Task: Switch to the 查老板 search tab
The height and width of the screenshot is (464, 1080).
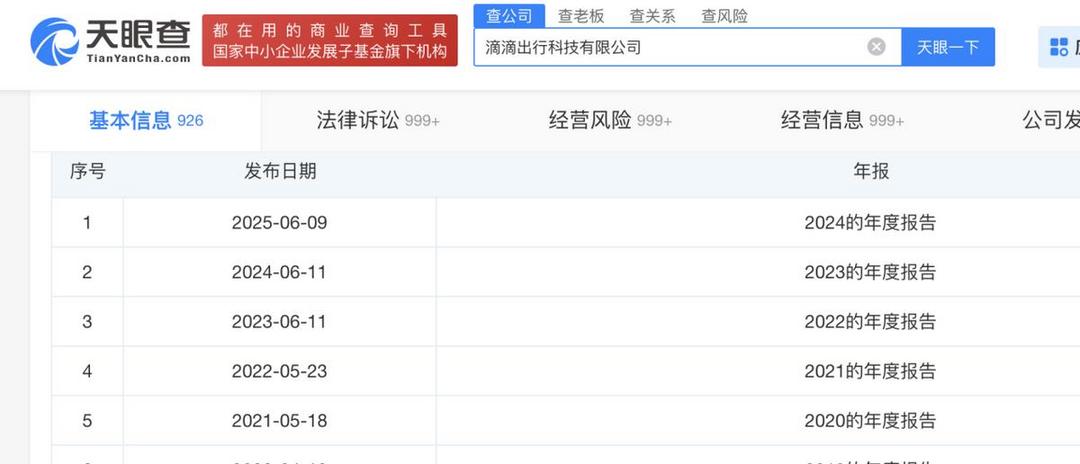Action: 581,16
